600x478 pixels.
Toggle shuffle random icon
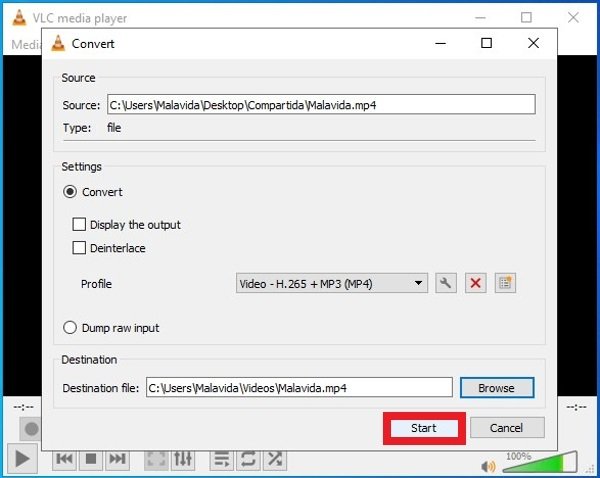(x=275, y=458)
